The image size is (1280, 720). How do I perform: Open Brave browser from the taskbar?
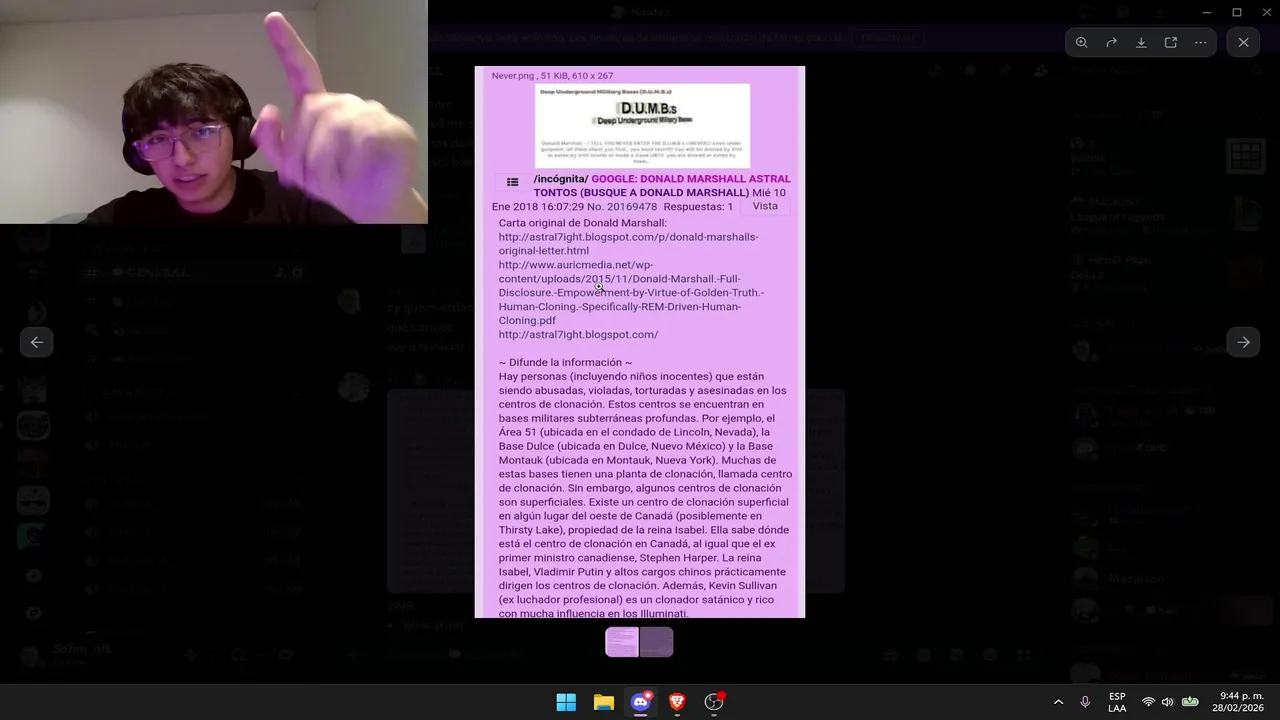[677, 702]
